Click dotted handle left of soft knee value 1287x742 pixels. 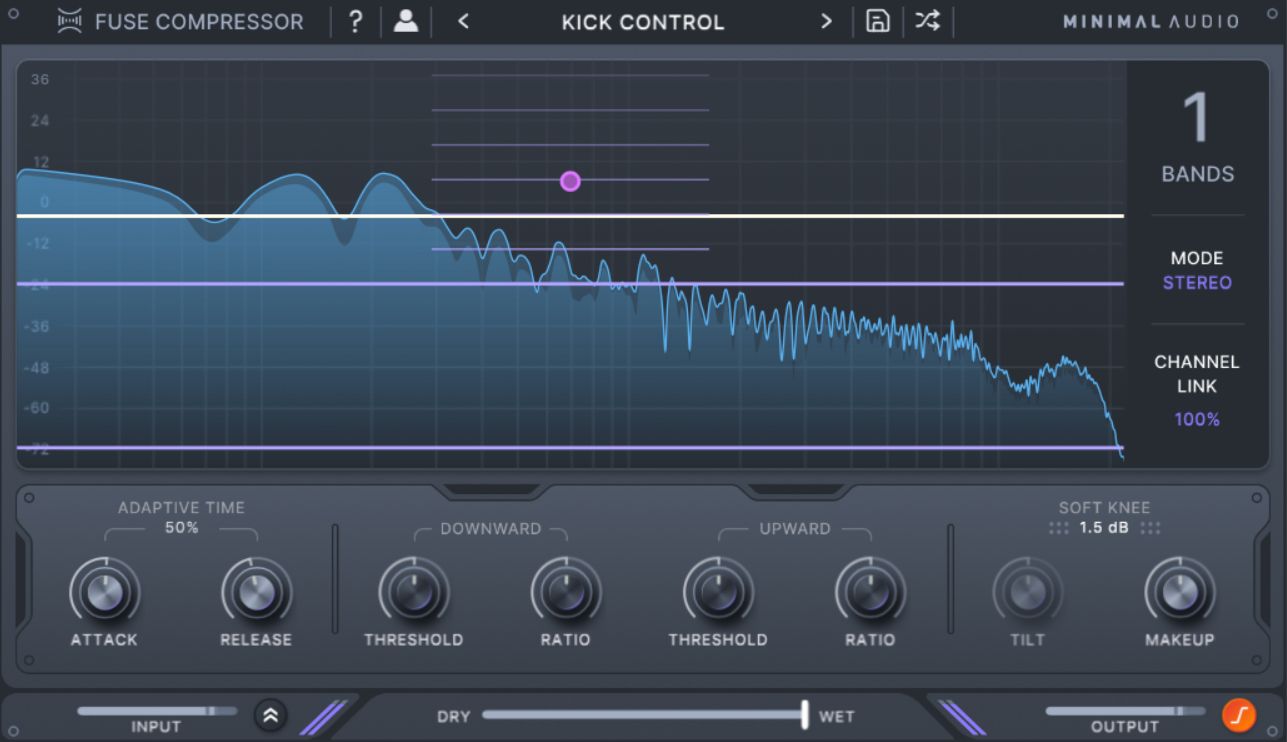pyautogui.click(x=1059, y=528)
